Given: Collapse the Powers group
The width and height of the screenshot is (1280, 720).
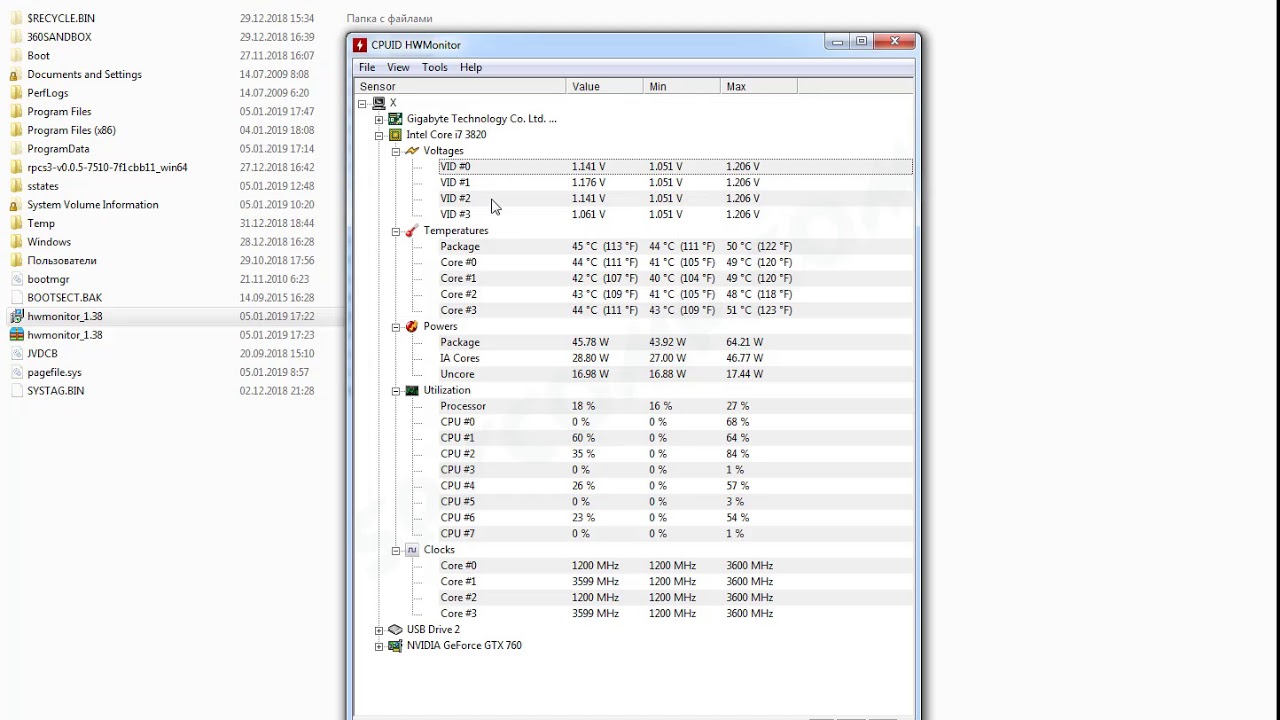Looking at the screenshot, I should tap(396, 327).
